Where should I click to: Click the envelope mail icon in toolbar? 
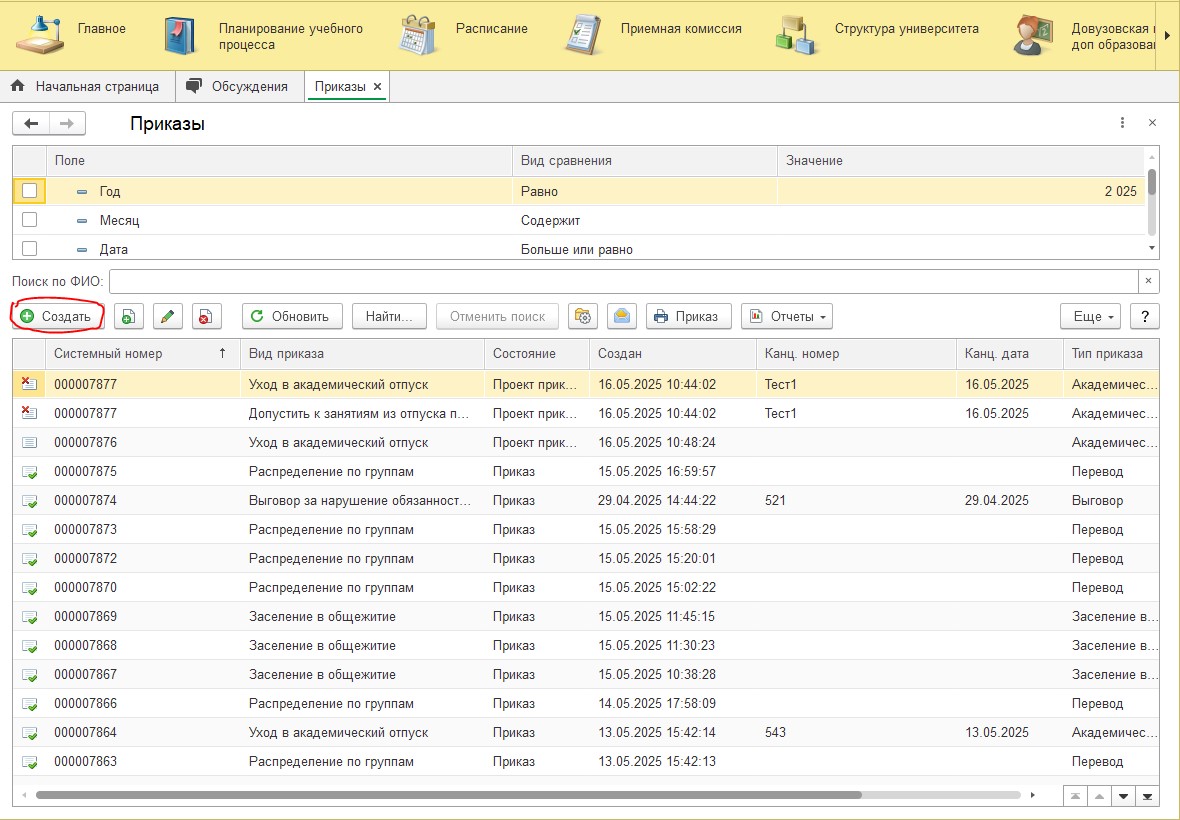622,317
